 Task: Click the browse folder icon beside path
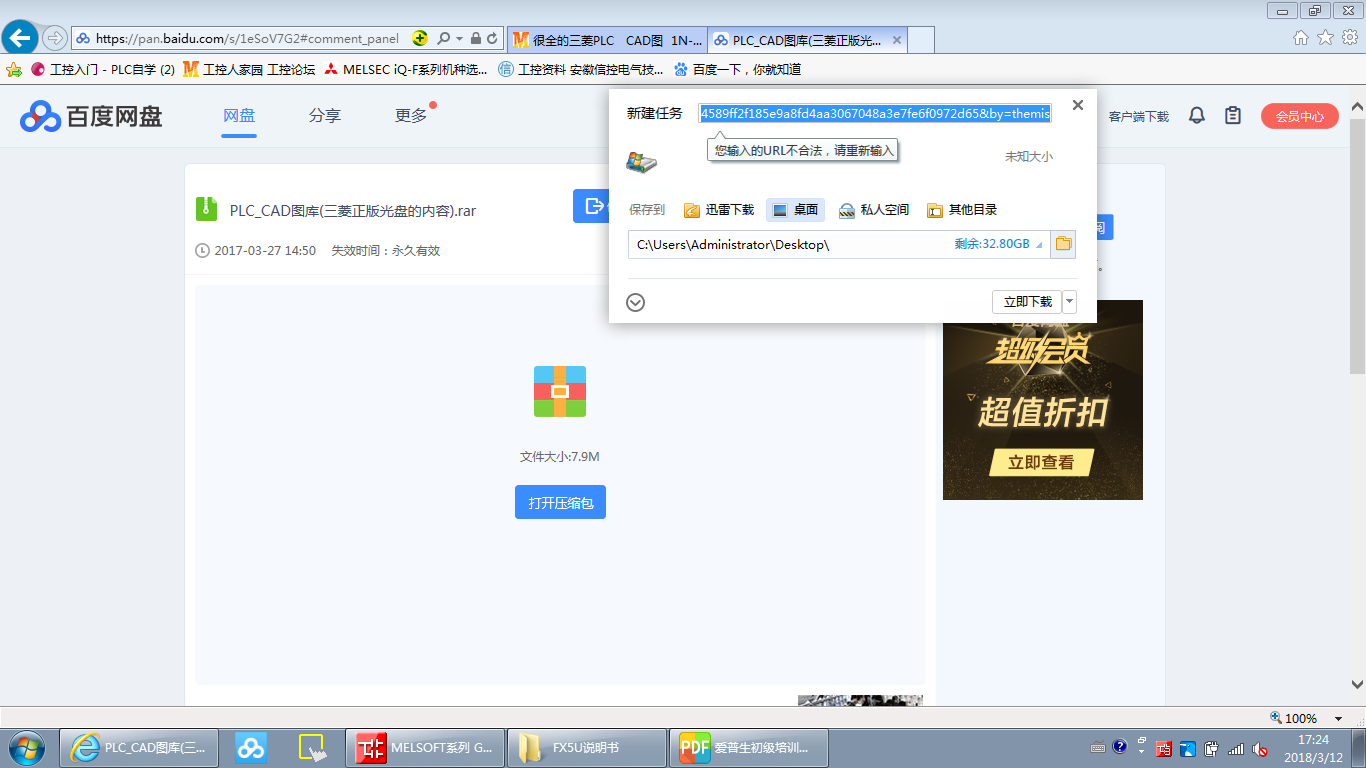tap(1063, 244)
